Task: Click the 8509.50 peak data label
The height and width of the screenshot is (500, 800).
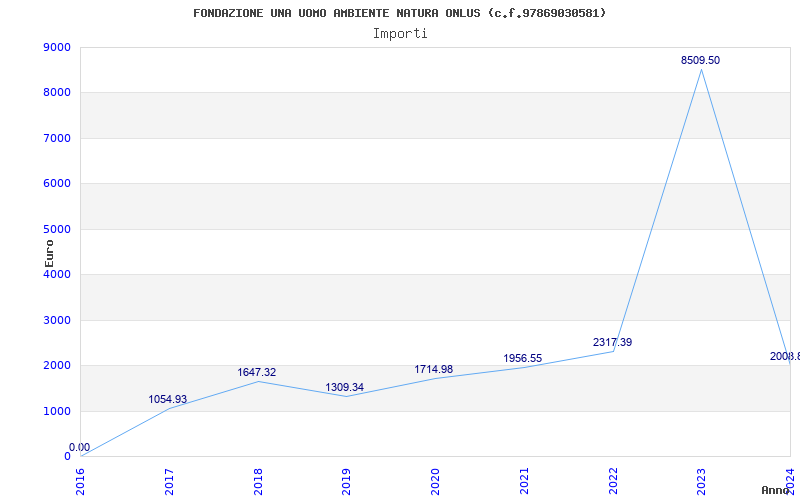Action: tap(700, 61)
